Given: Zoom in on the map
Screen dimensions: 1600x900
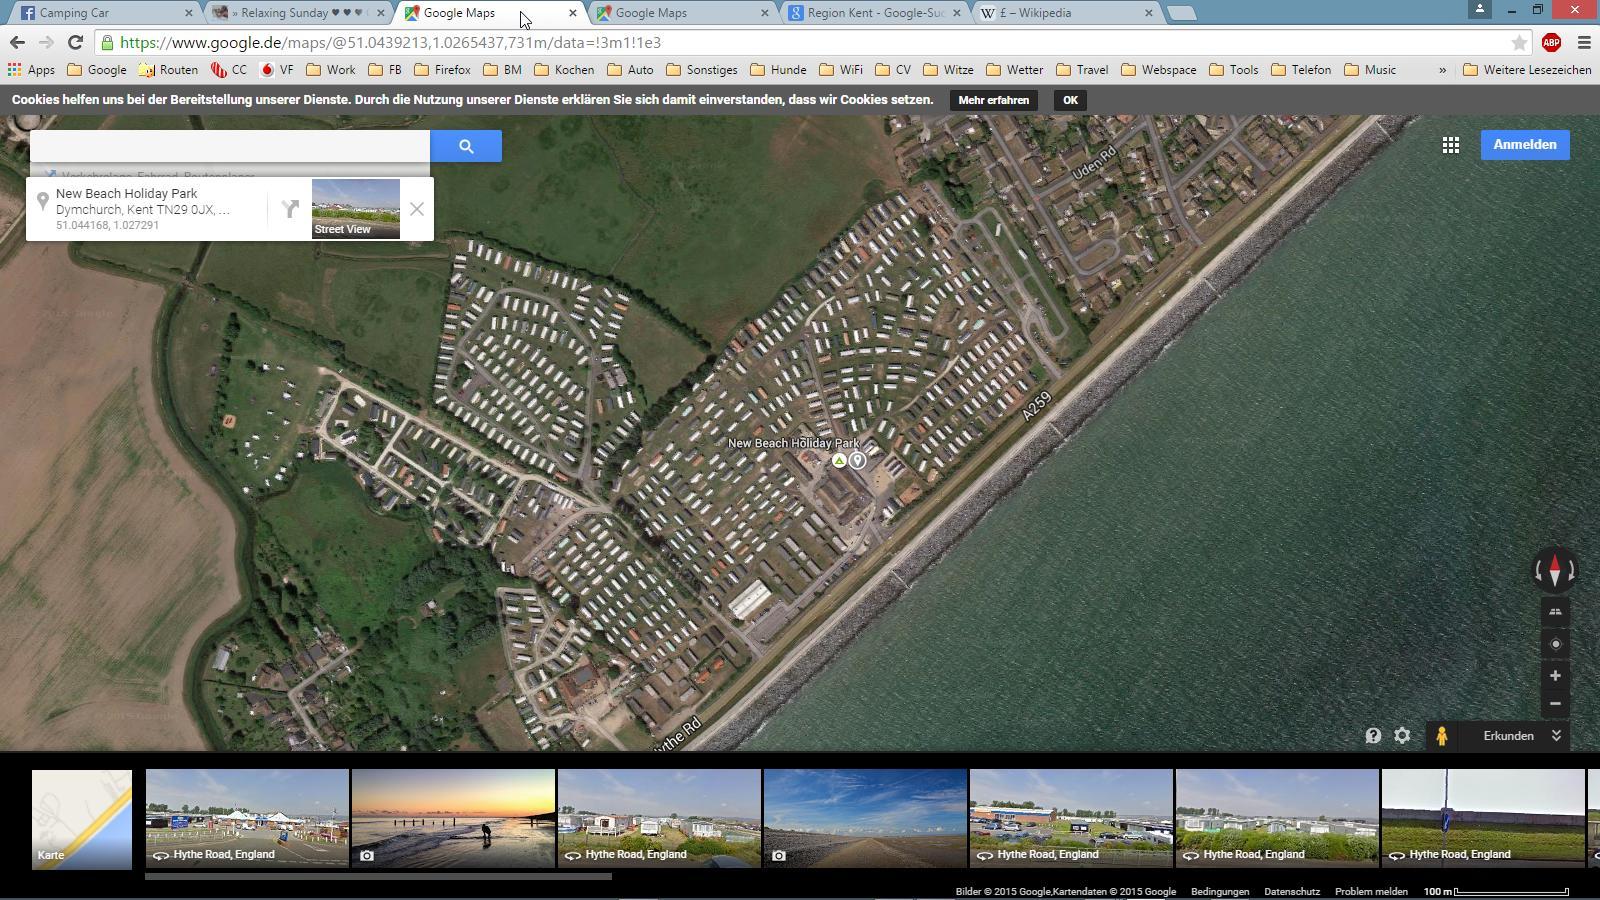Looking at the screenshot, I should coord(1555,676).
